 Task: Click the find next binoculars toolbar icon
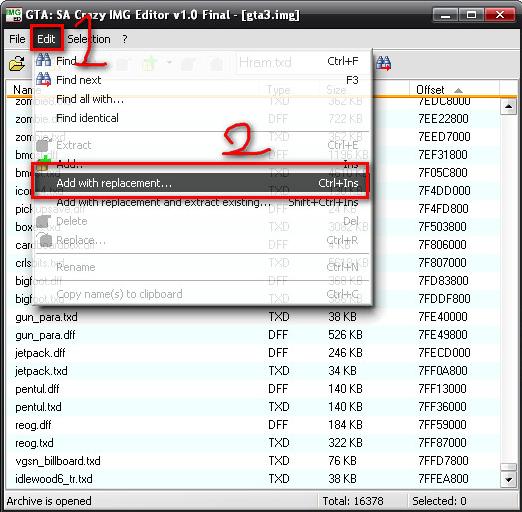click(x=384, y=63)
